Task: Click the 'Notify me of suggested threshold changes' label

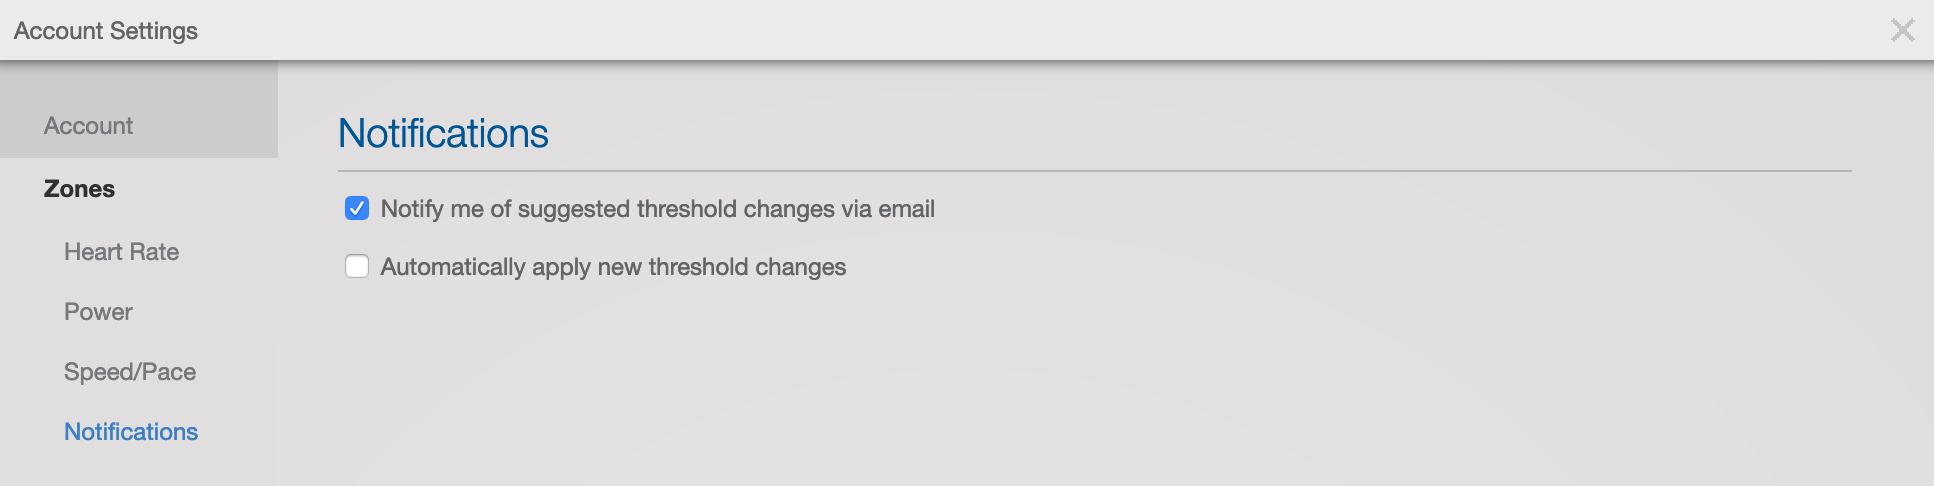Action: point(657,209)
